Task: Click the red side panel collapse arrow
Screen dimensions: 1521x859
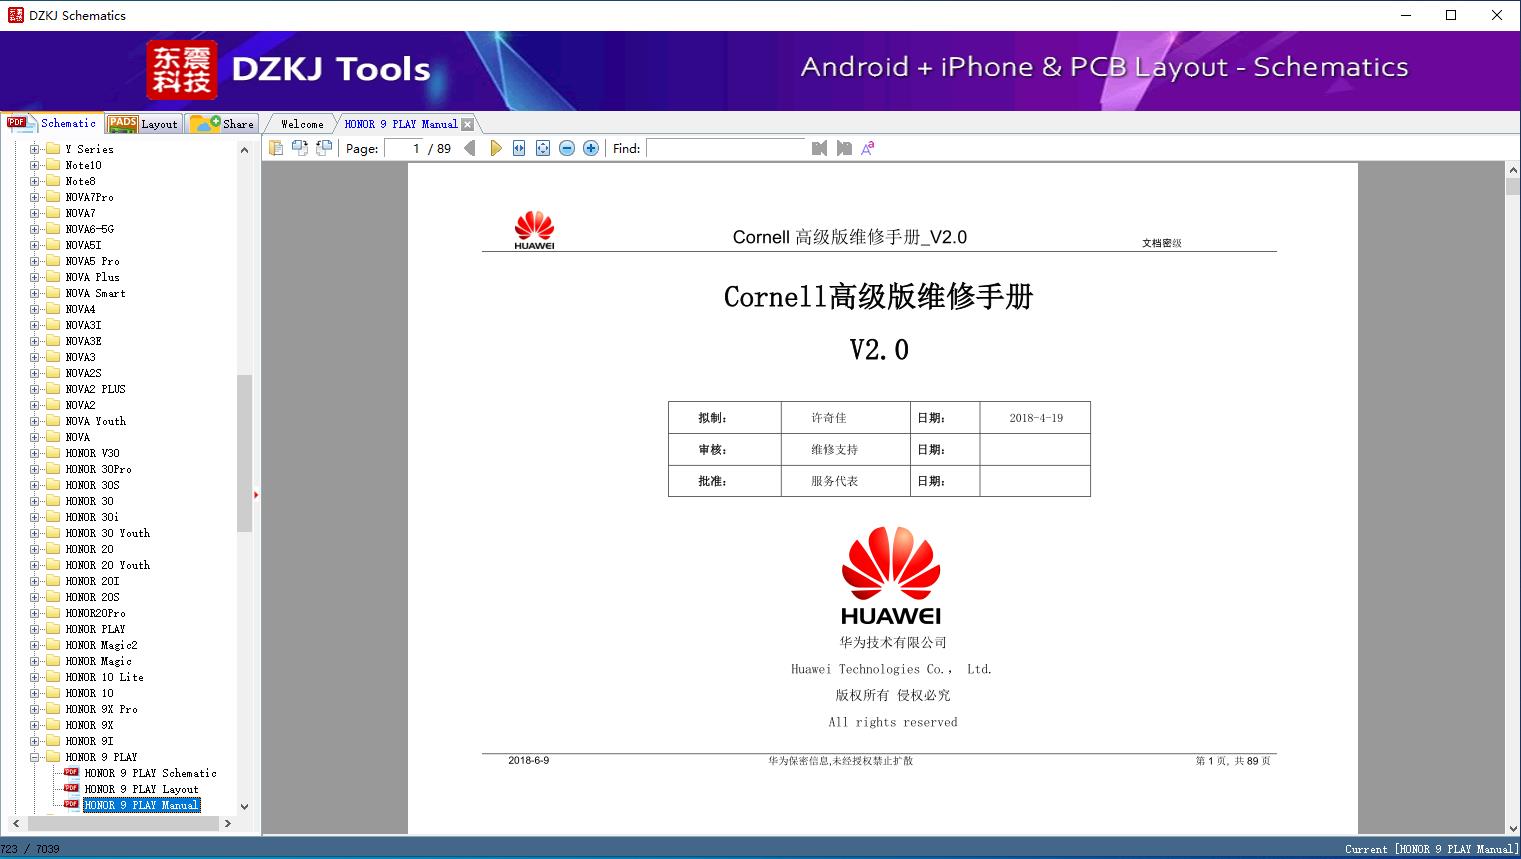Action: (x=256, y=495)
